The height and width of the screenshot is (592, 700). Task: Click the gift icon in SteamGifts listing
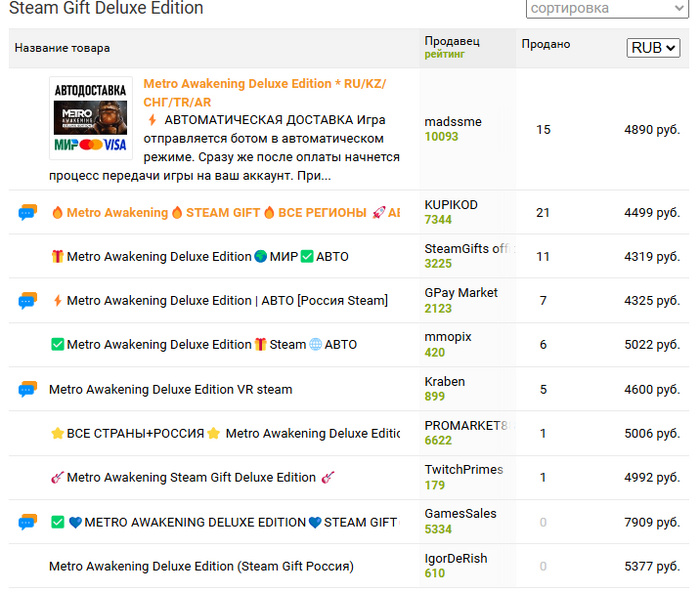coord(58,257)
